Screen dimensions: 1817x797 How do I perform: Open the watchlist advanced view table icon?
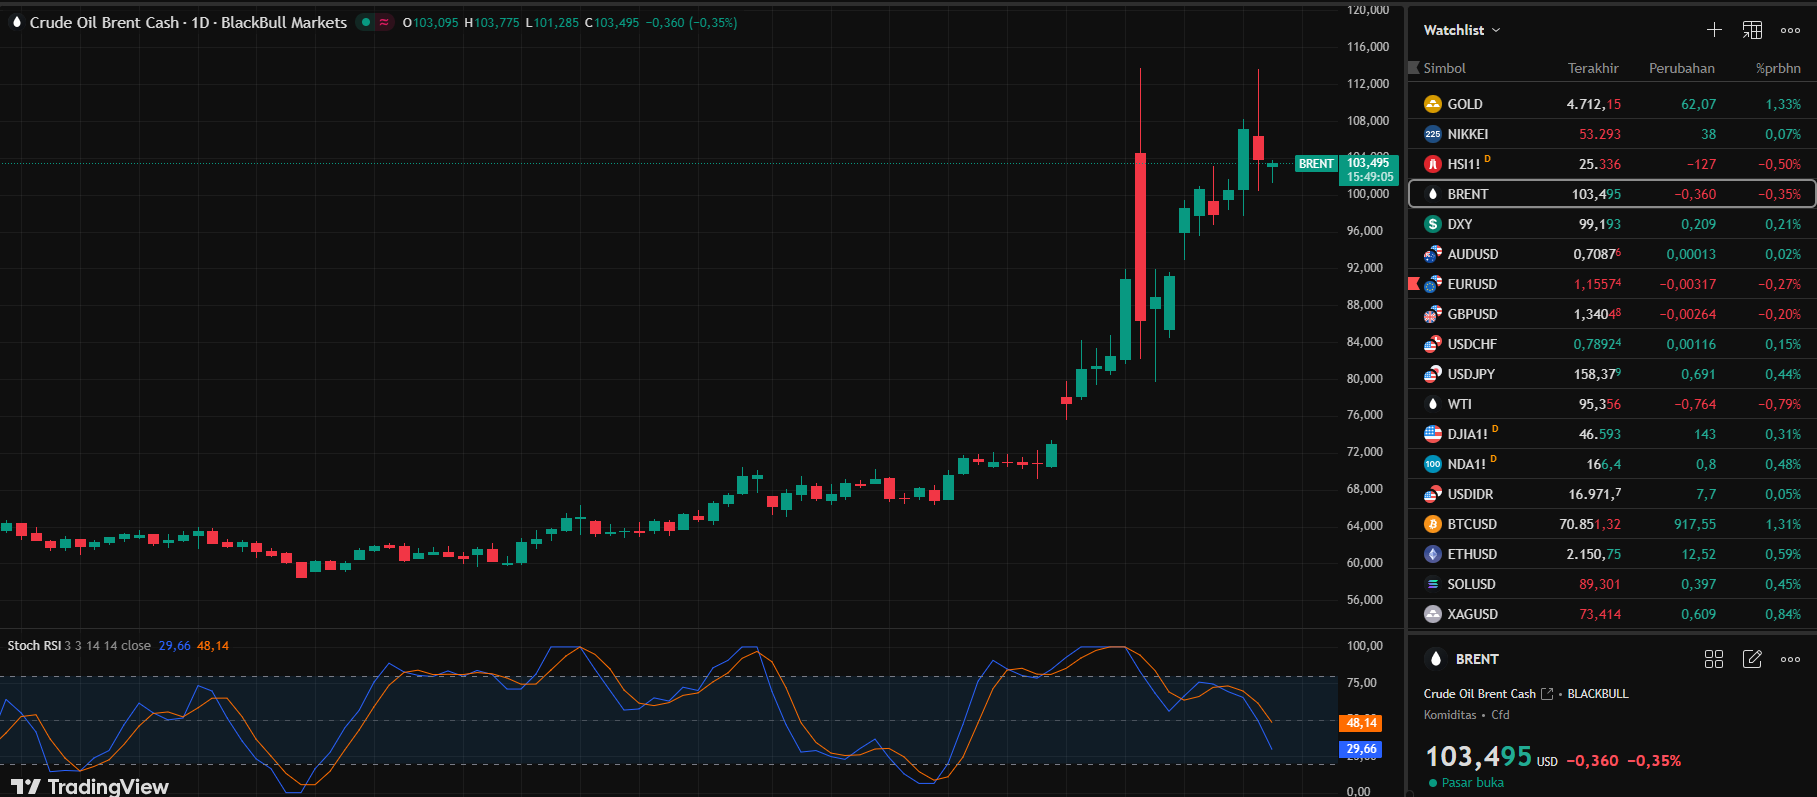click(x=1752, y=30)
